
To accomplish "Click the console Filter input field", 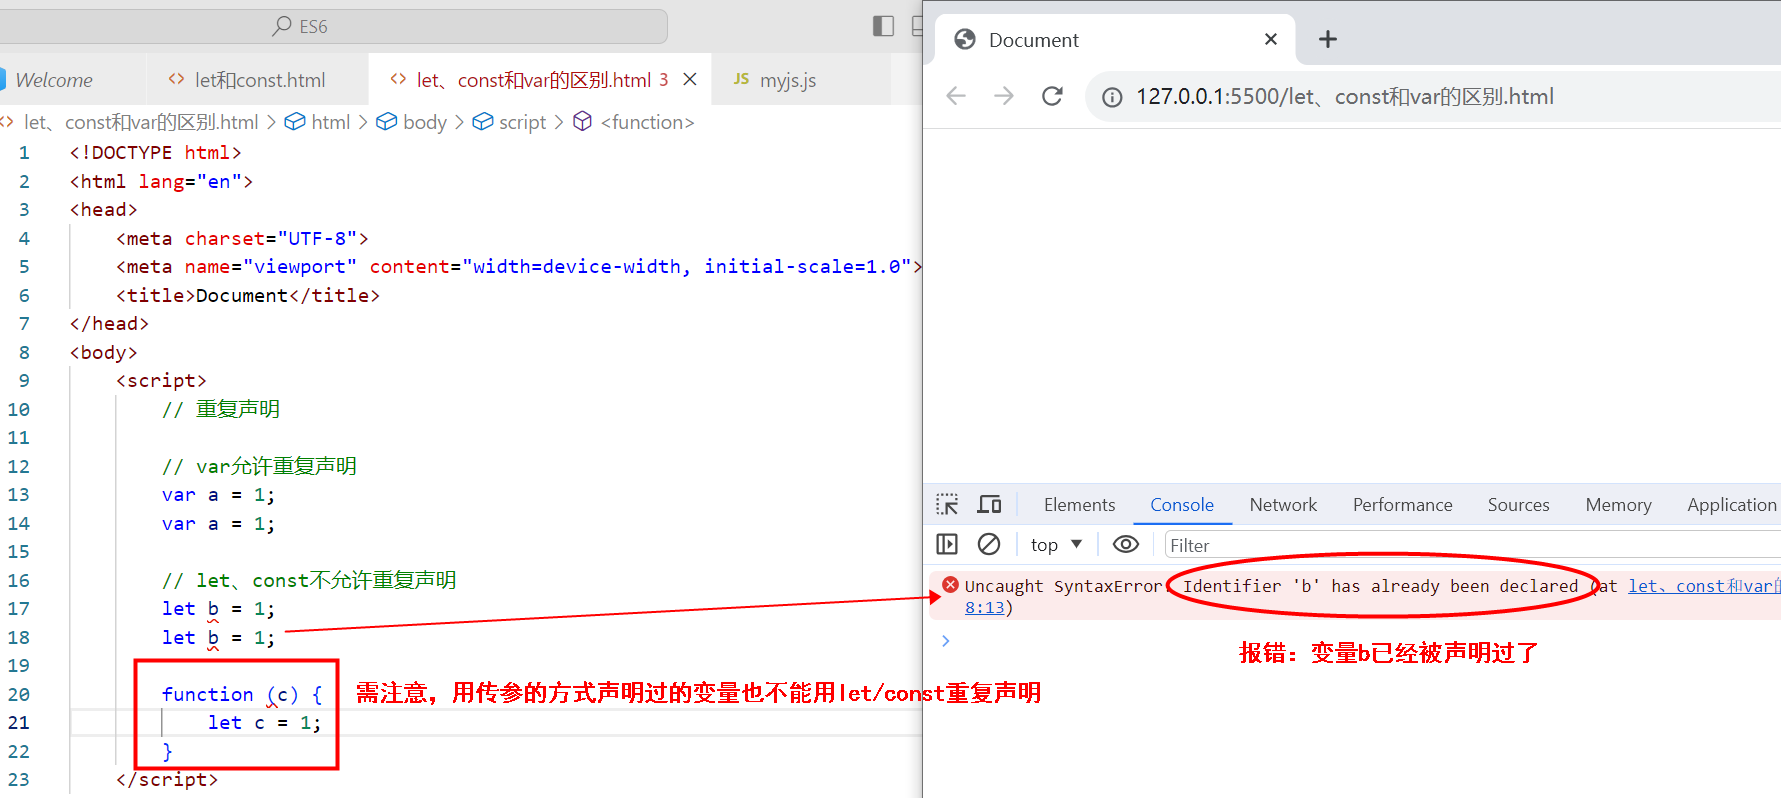I will click(x=1473, y=545).
